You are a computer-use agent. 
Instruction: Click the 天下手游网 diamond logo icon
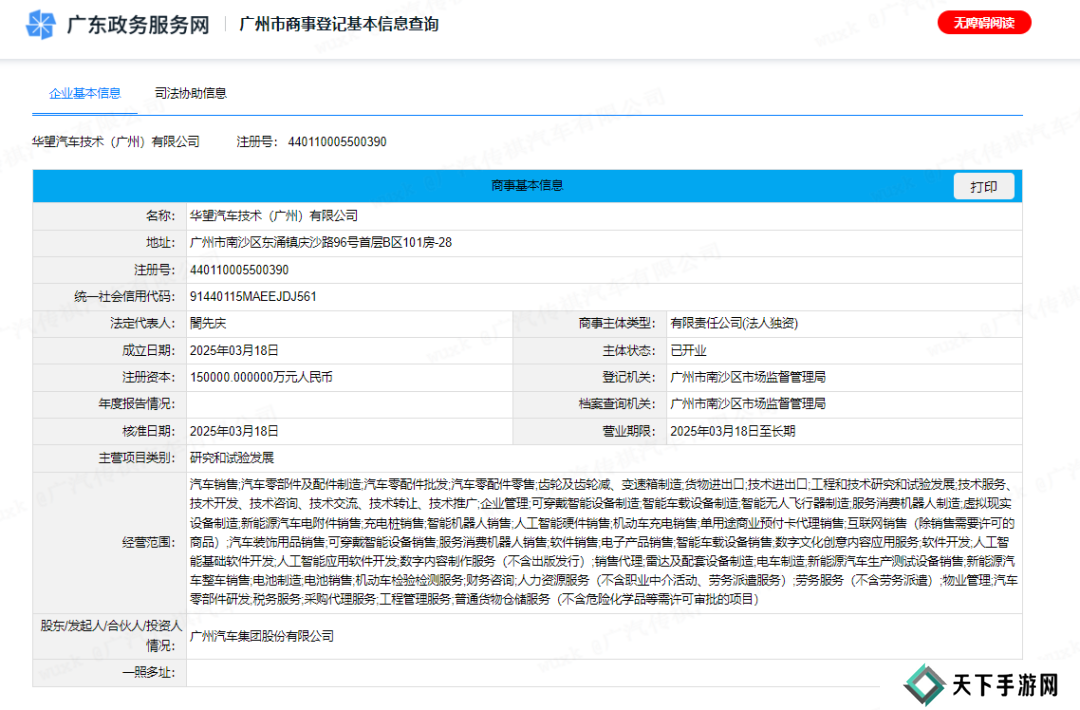(x=925, y=684)
